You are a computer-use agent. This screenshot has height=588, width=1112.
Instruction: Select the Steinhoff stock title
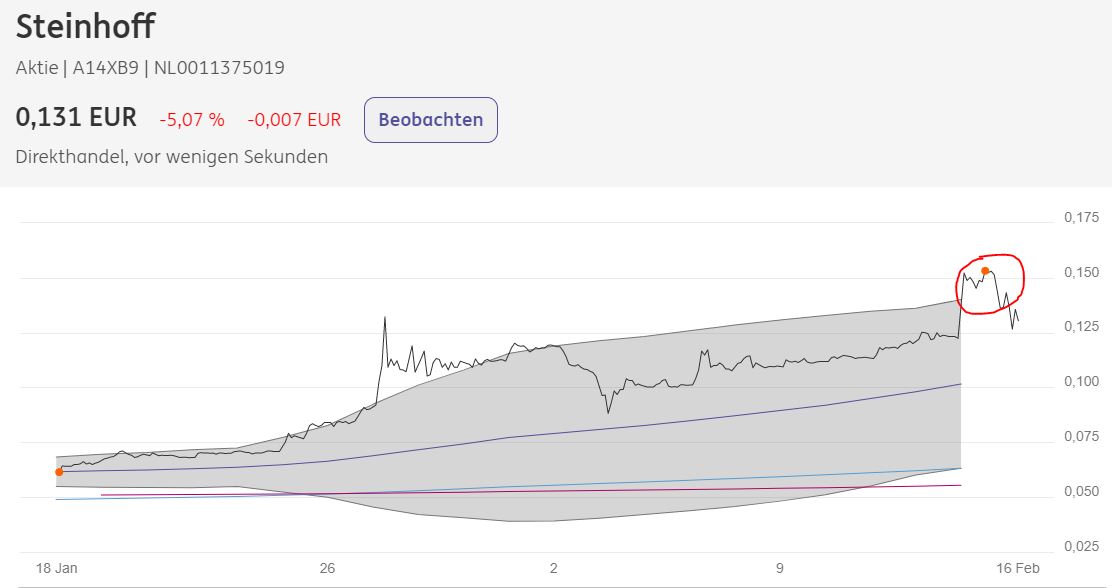tap(84, 27)
